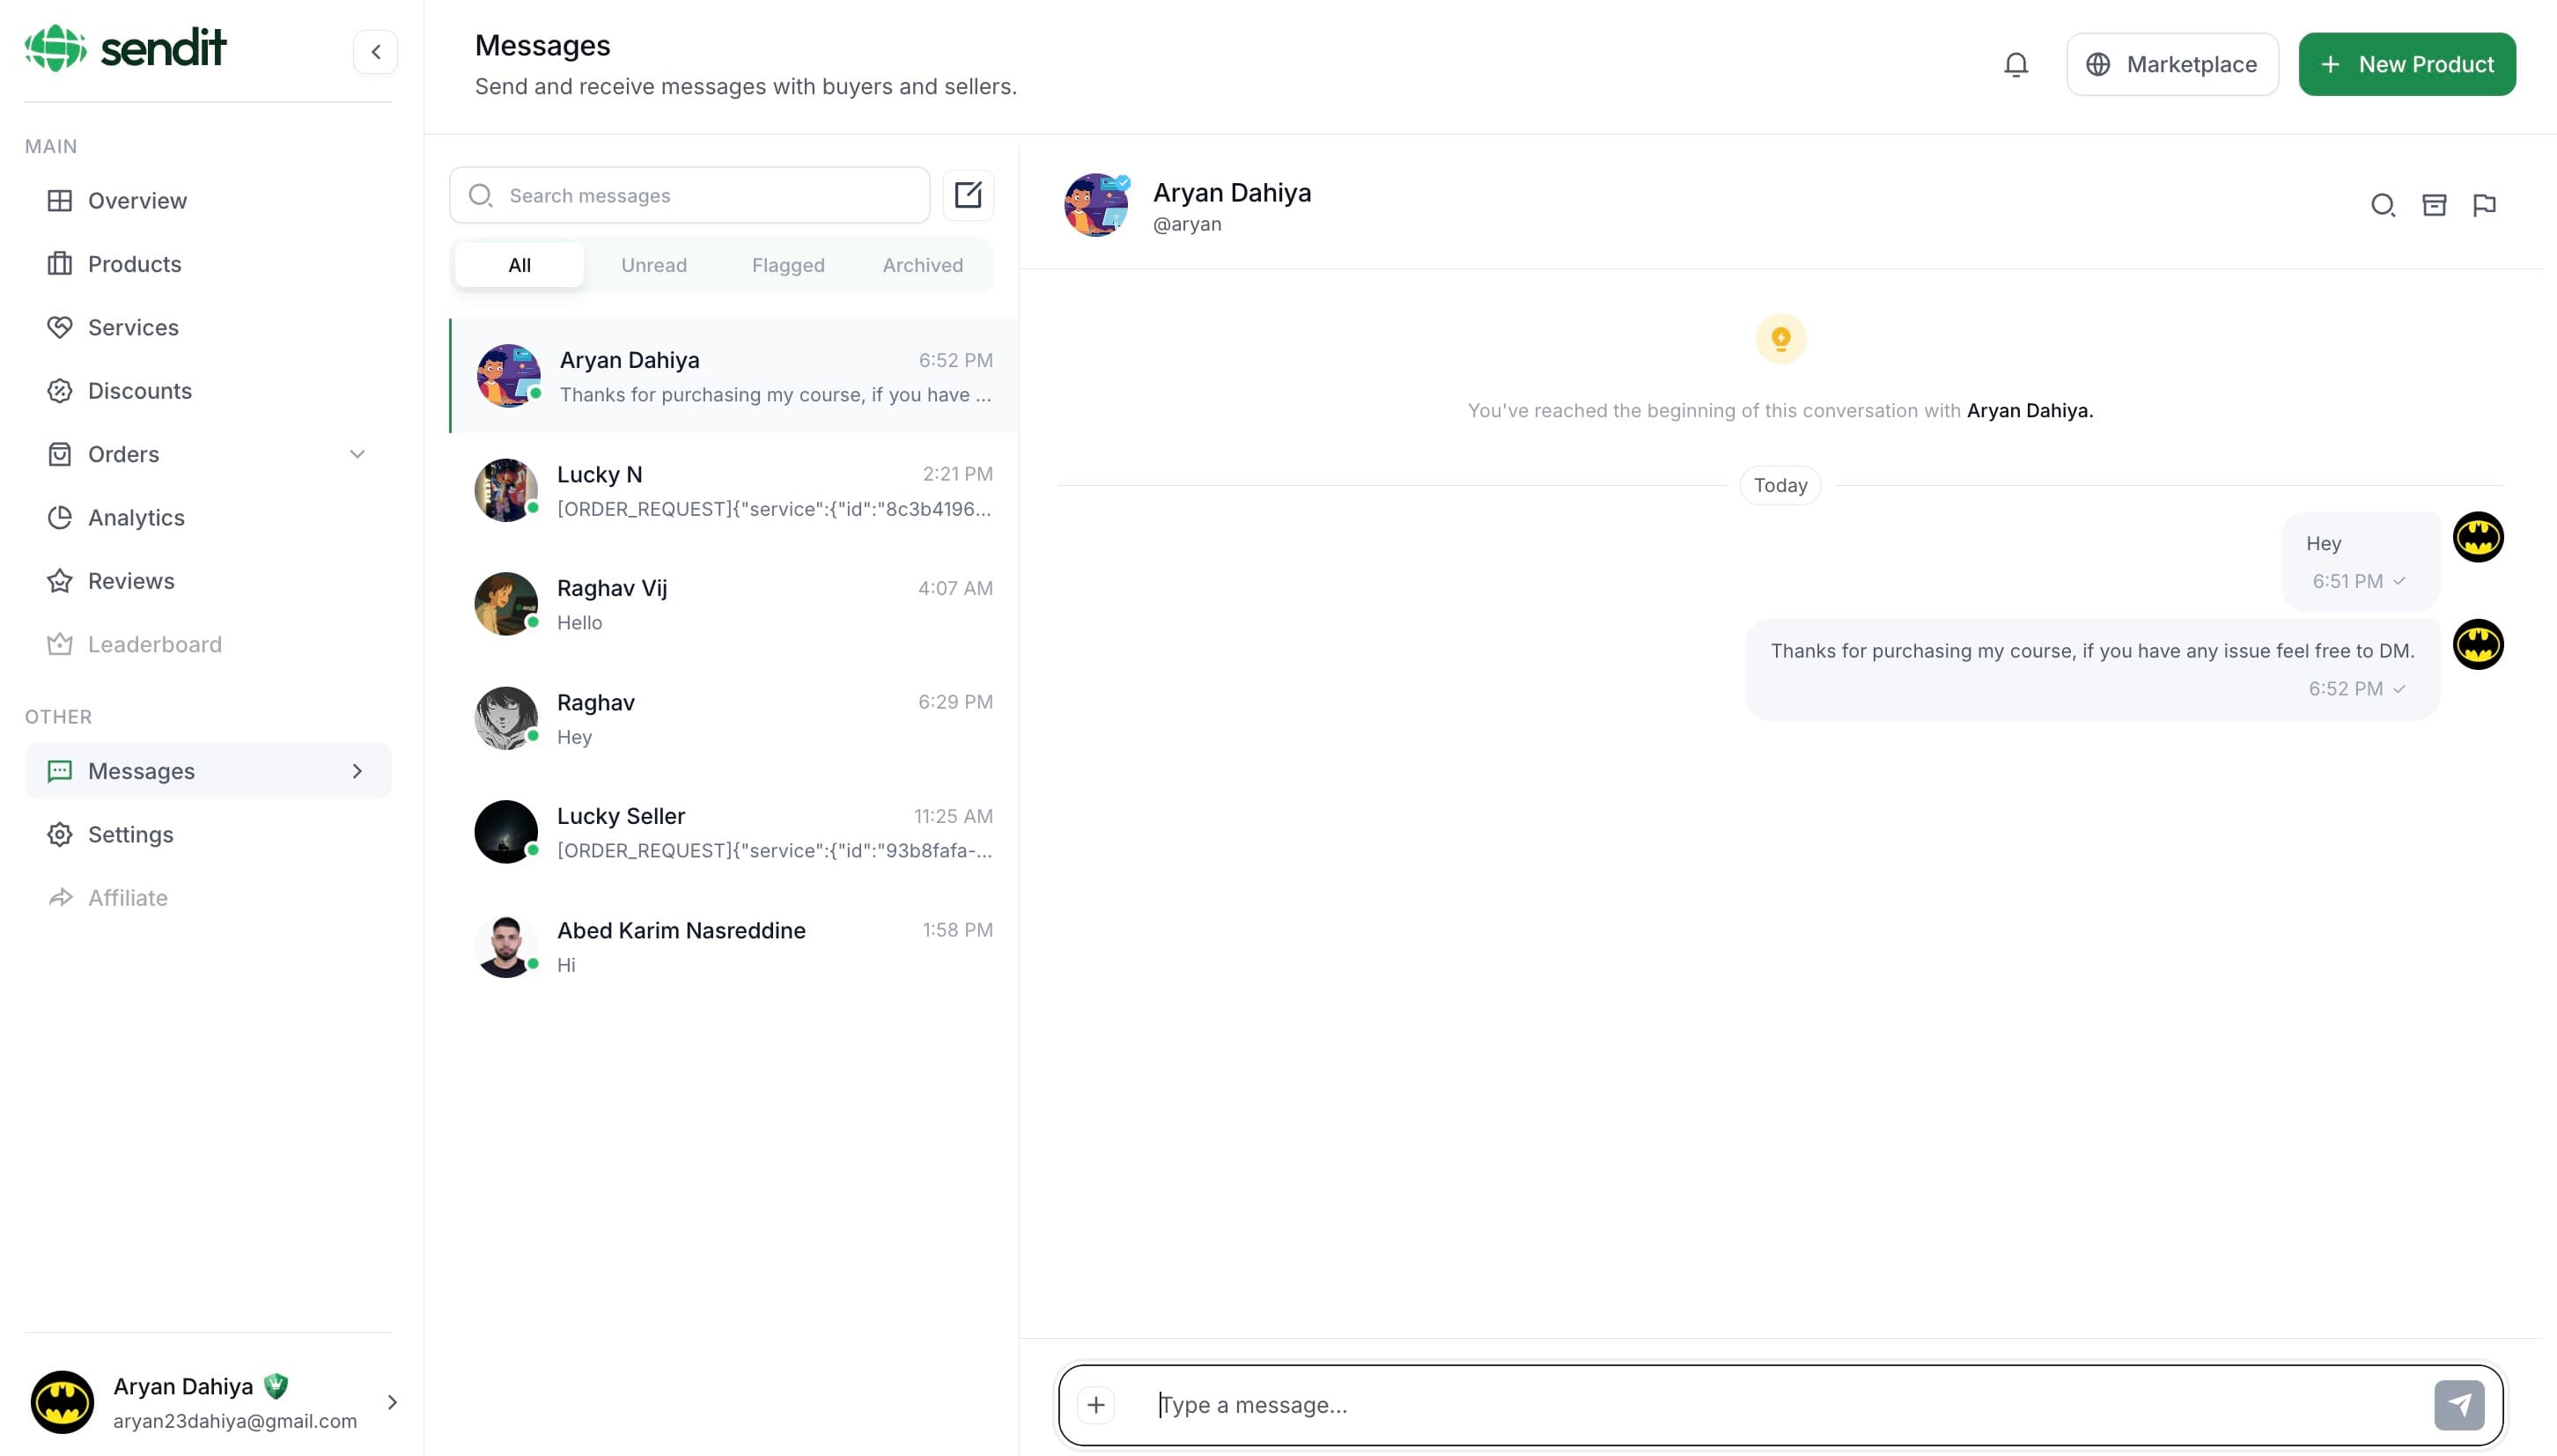The height and width of the screenshot is (1456, 2557).
Task: Open the notifications bell
Action: 2015,65
